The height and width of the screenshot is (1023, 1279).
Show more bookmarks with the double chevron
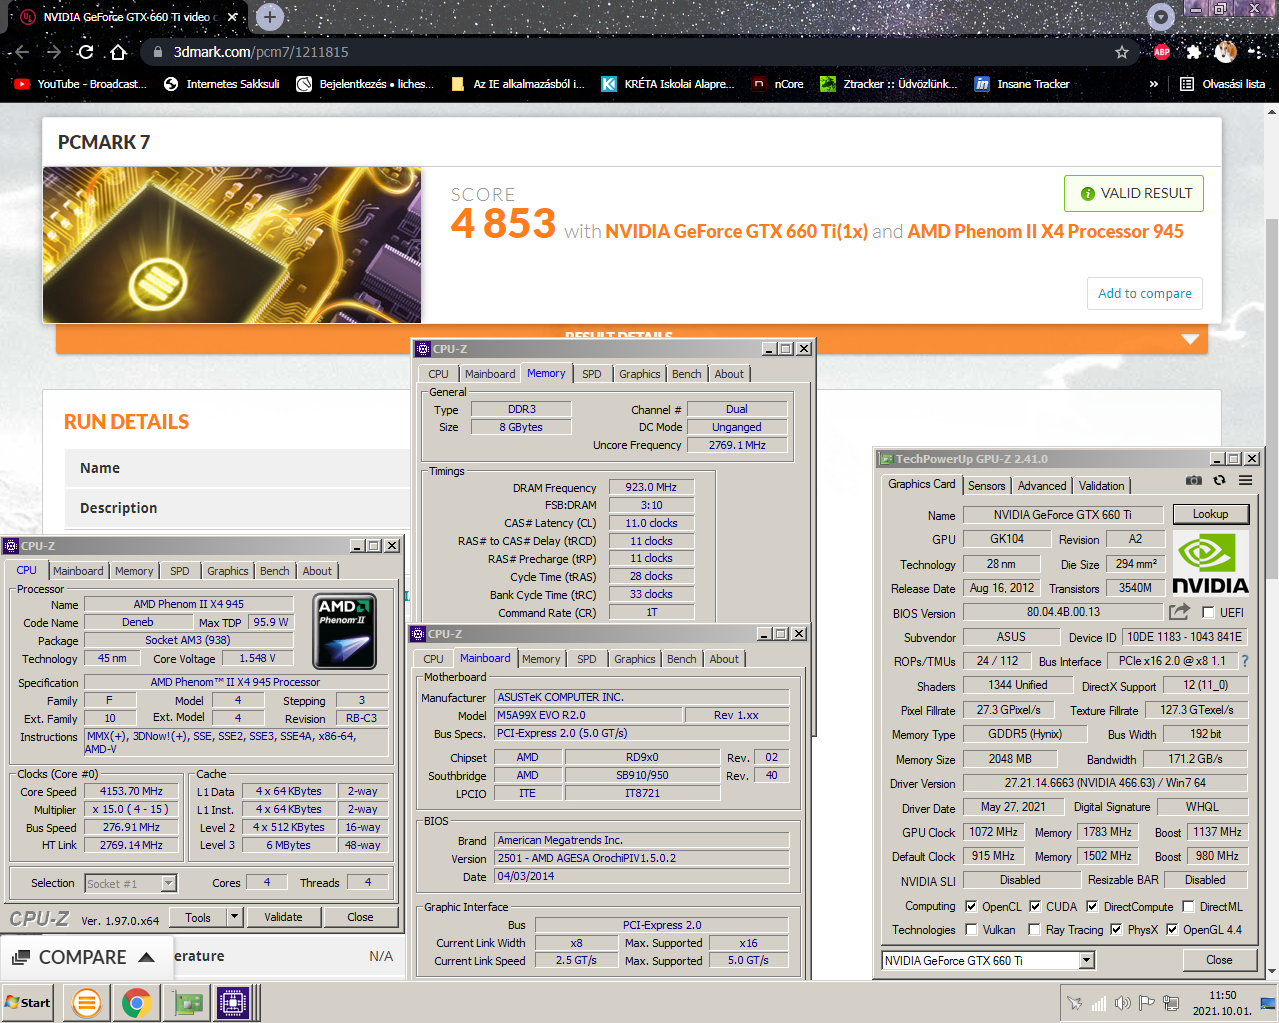1154,84
